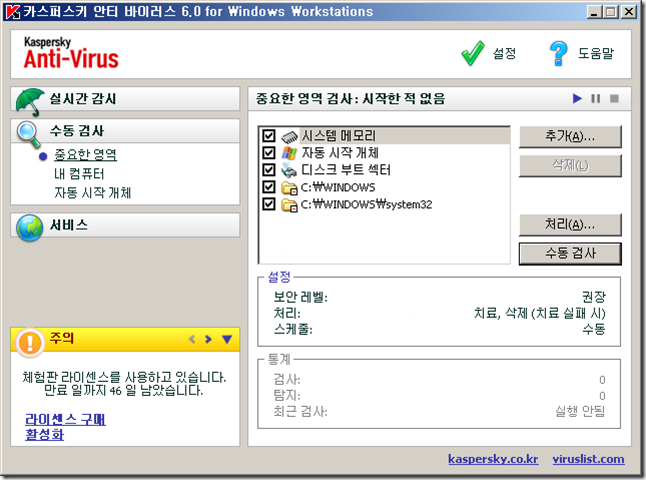Select the 시스템 메모리 list row text

[x=339, y=136]
